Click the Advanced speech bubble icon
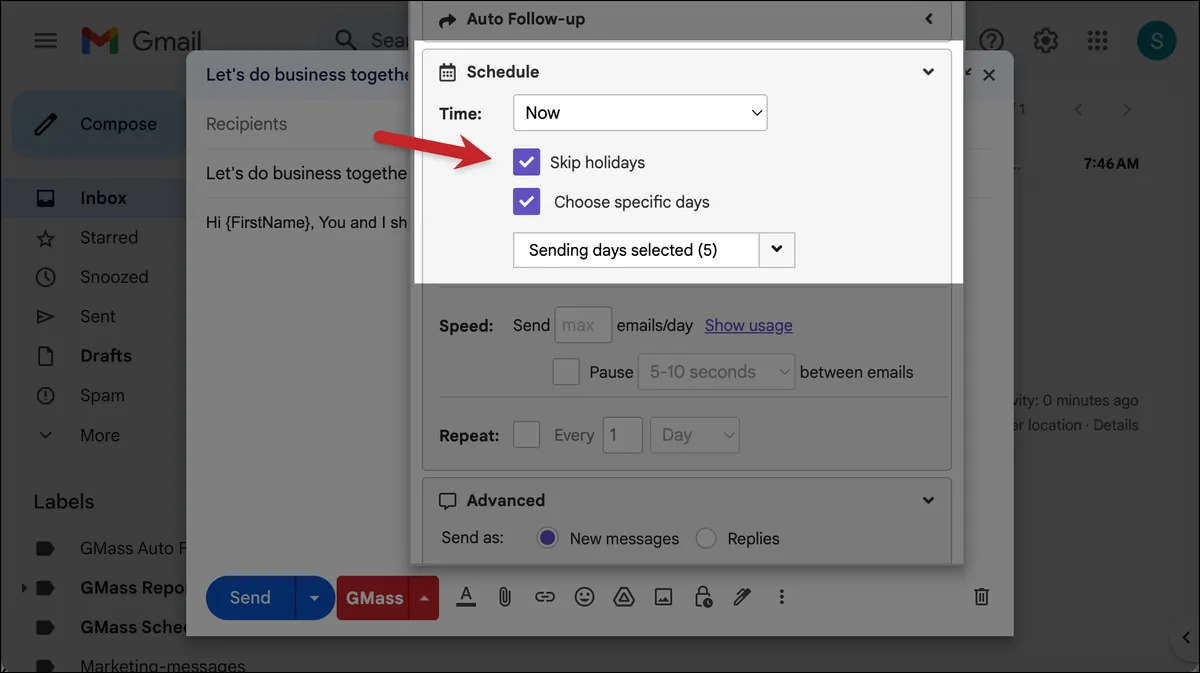Screen dimensions: 1200x673 [x=447, y=500]
